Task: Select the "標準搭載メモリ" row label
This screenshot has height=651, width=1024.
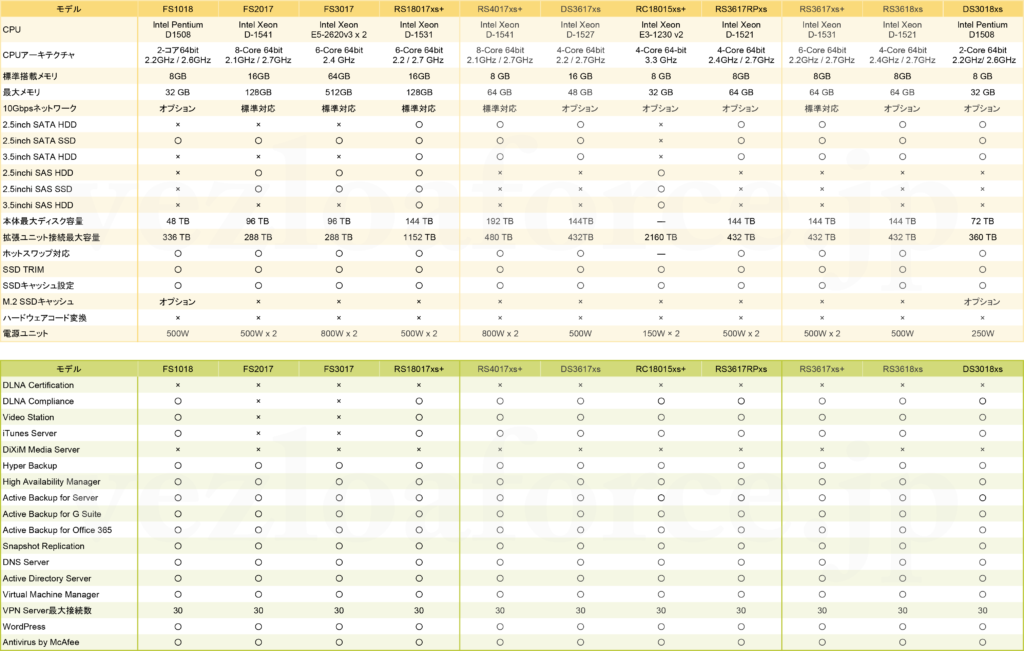Action: click(30, 76)
